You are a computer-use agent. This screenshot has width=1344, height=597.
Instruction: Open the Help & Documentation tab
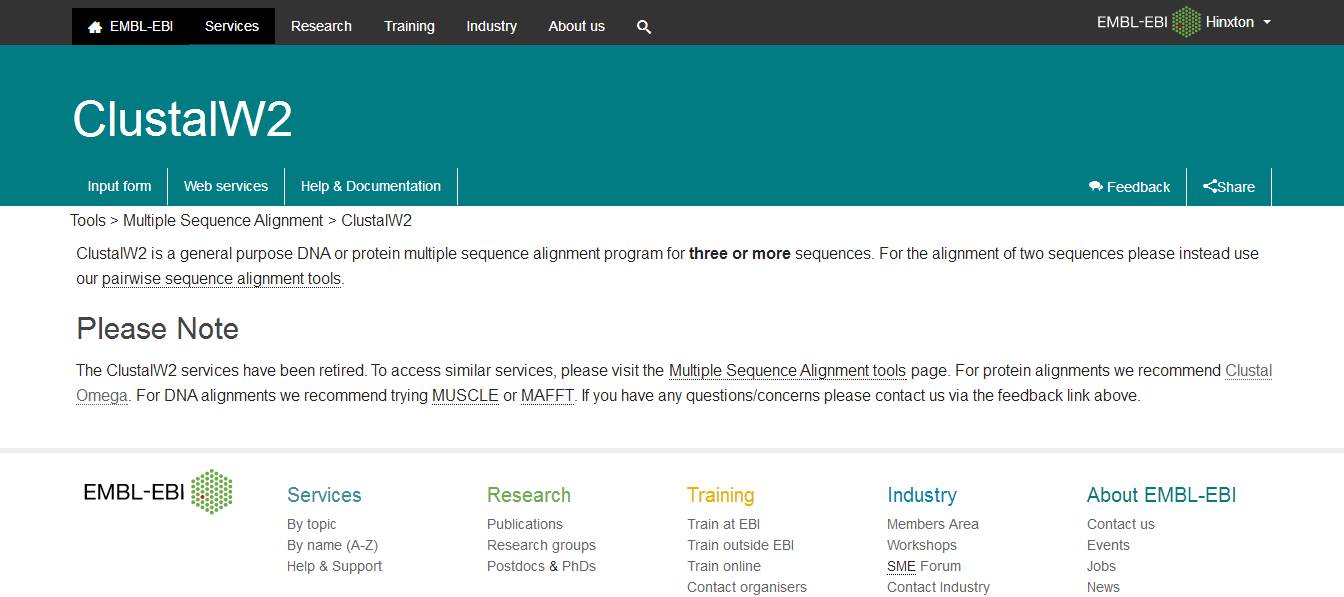point(371,186)
